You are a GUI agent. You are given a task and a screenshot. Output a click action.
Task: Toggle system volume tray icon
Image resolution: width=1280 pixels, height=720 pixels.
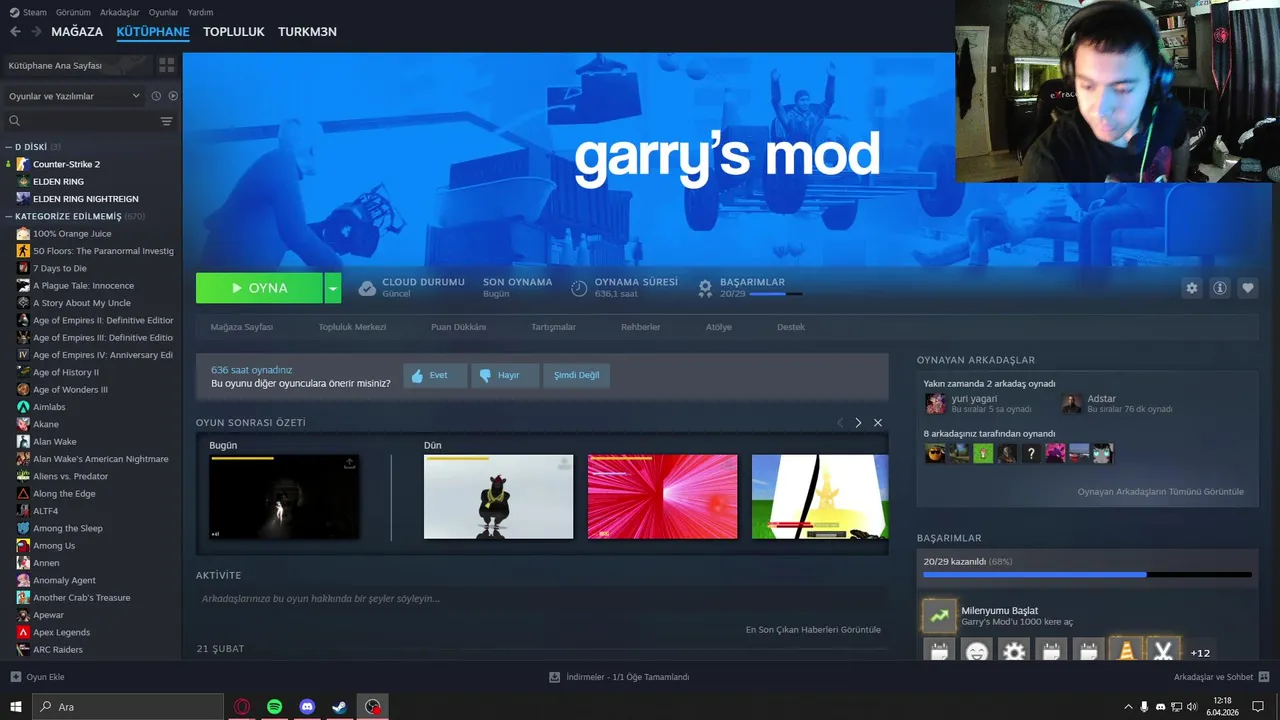pyautogui.click(x=1191, y=707)
